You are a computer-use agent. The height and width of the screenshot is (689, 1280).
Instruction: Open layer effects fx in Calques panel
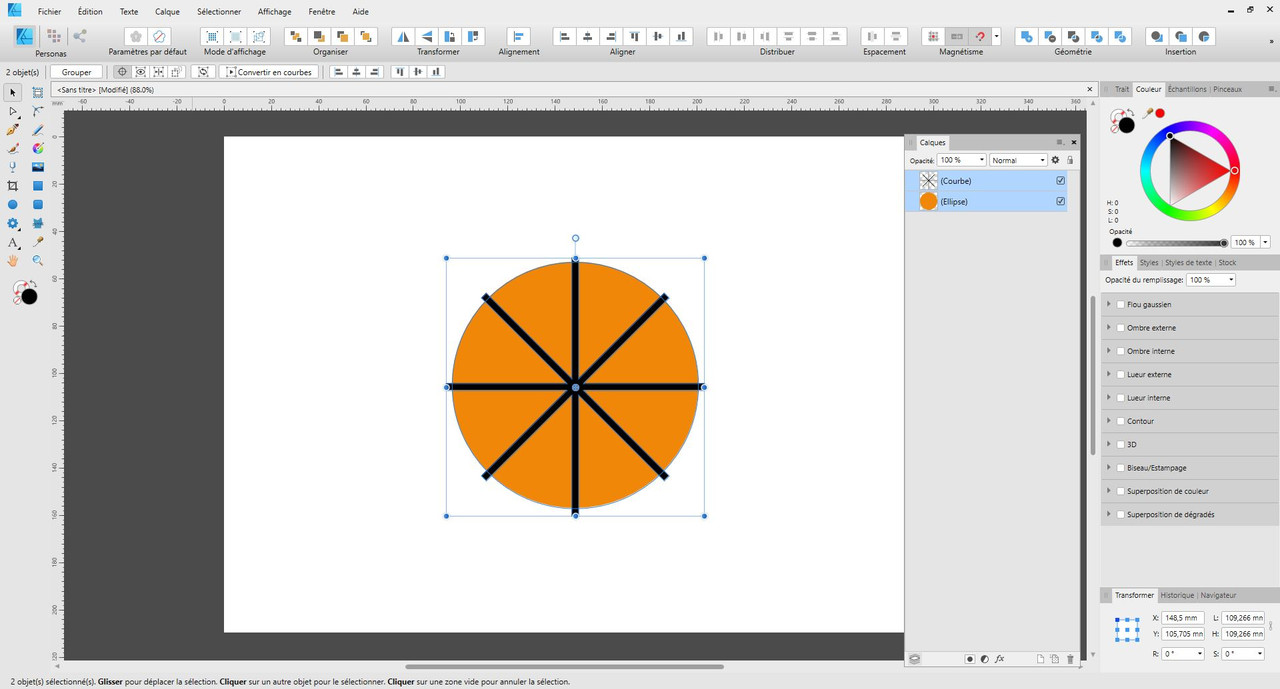point(999,659)
